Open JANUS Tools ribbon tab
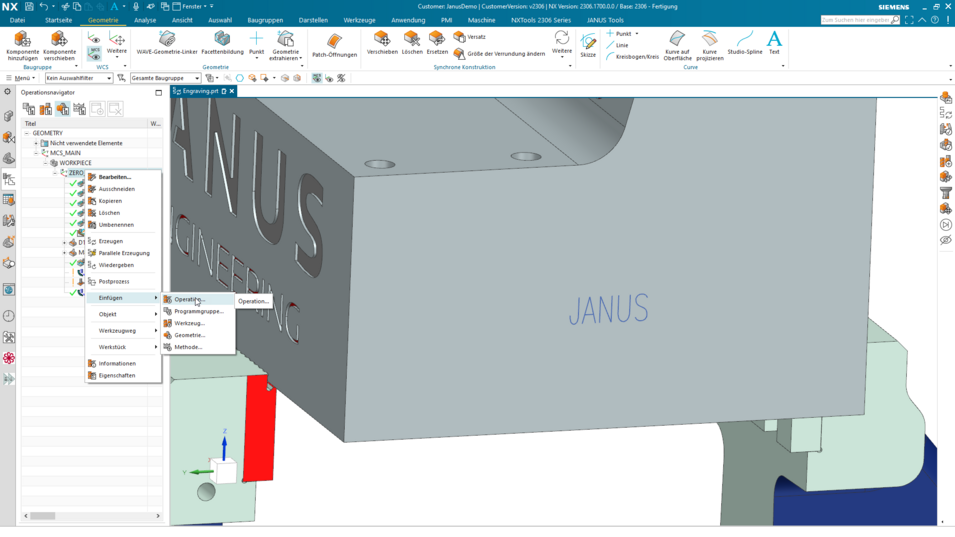The image size is (955, 537). pyautogui.click(x=605, y=20)
